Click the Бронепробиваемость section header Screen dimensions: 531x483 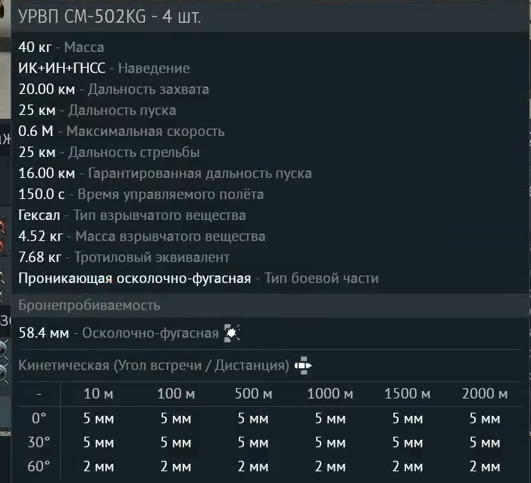(89, 305)
